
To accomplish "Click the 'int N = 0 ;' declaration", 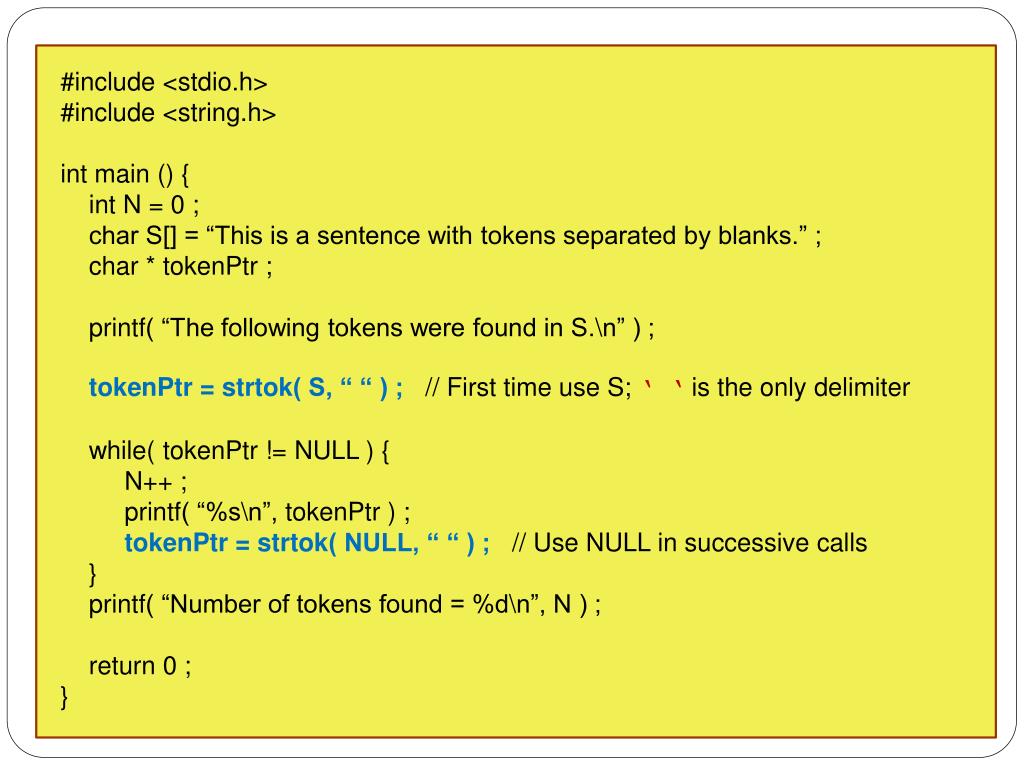I will click(144, 205).
